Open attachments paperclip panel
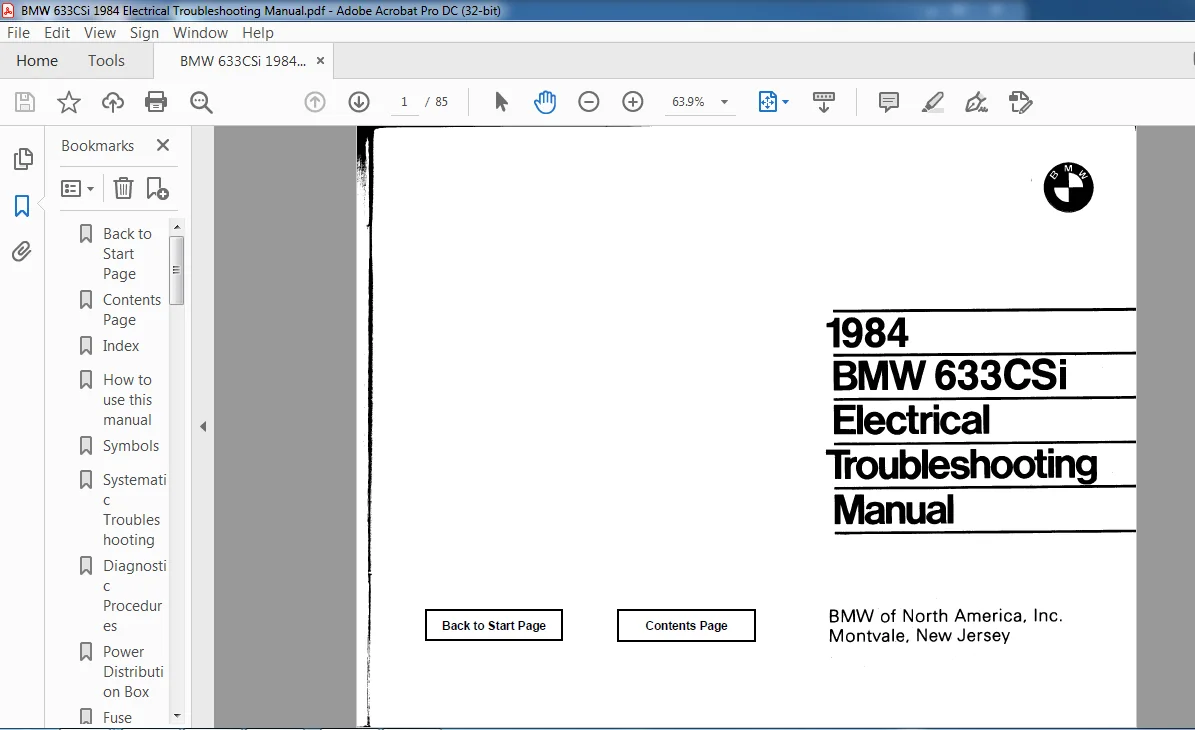 (x=22, y=251)
